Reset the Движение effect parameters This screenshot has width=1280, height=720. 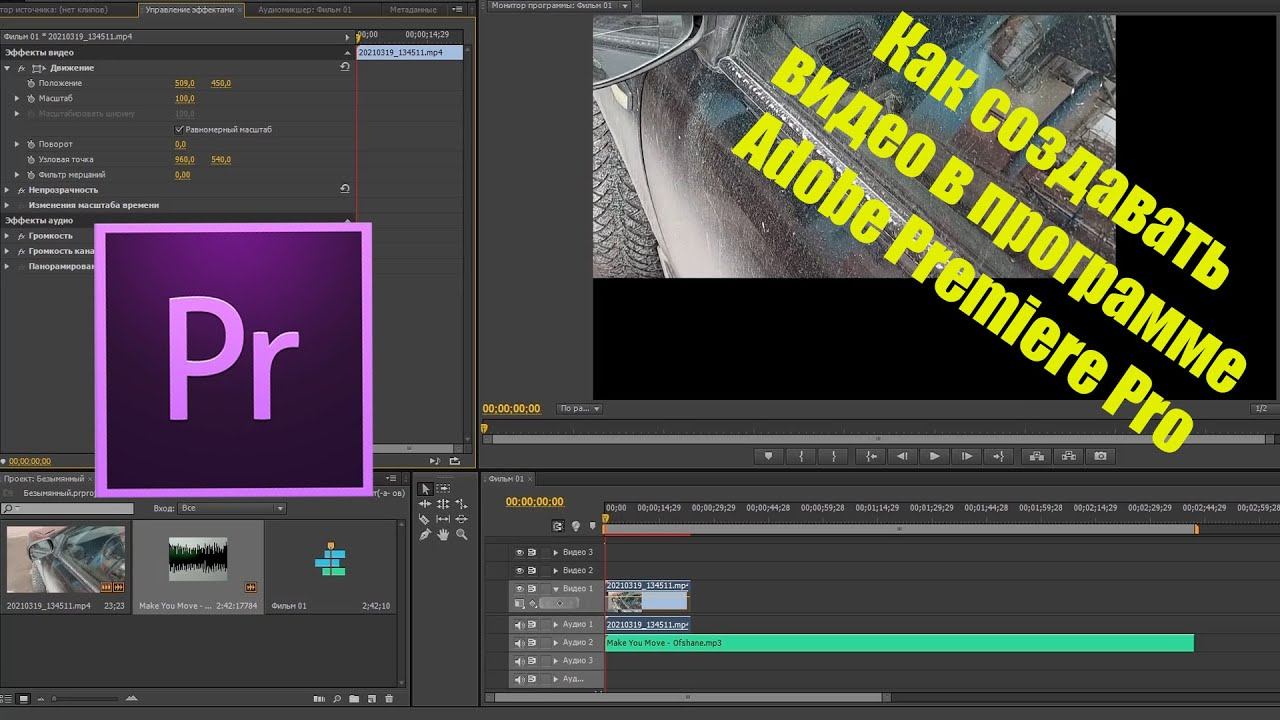click(x=345, y=67)
